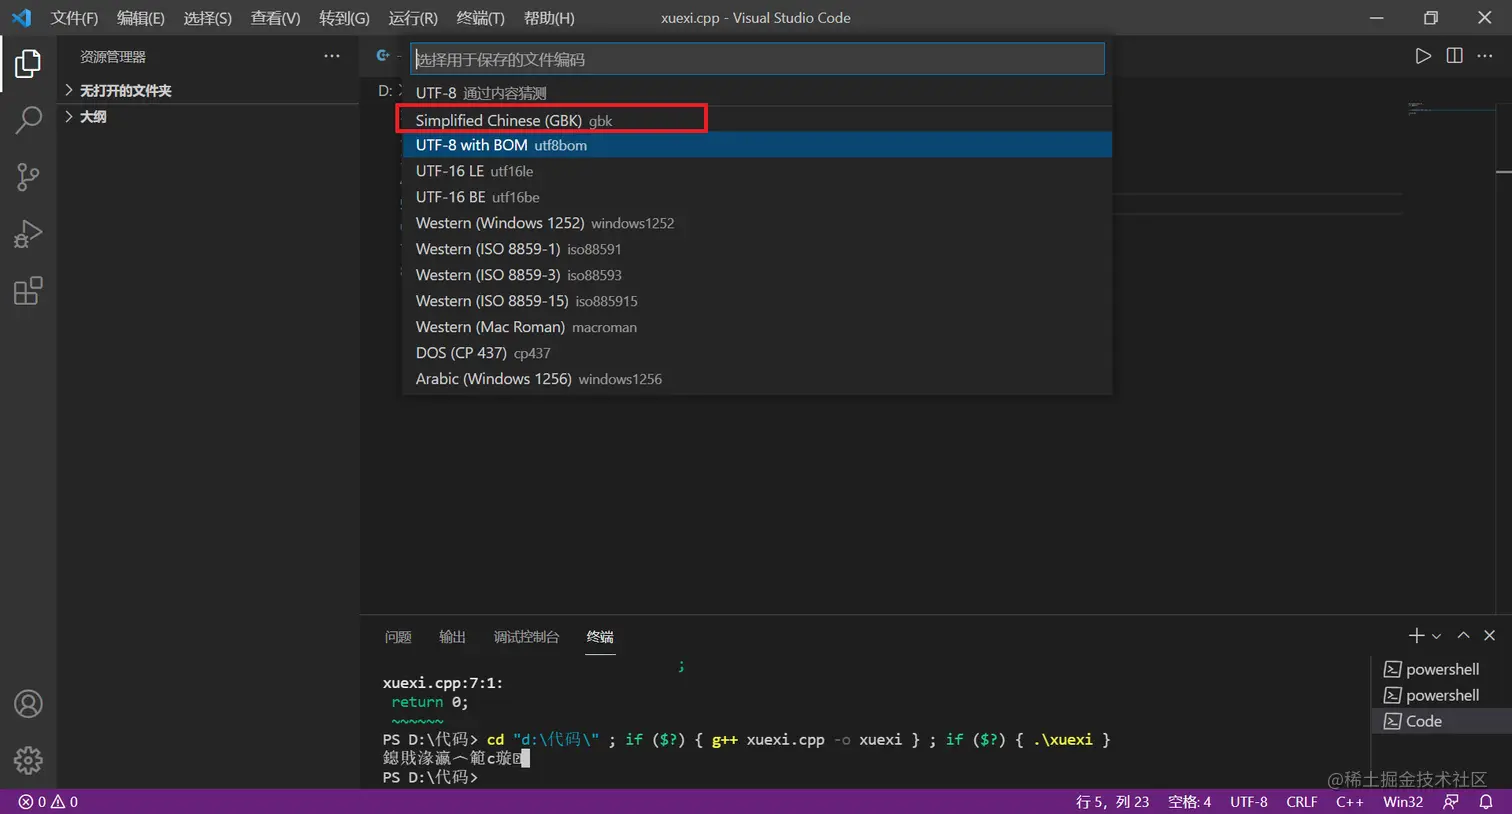The width and height of the screenshot is (1512, 814).
Task: Expand the 大纲 (Outline) section
Action: point(93,116)
